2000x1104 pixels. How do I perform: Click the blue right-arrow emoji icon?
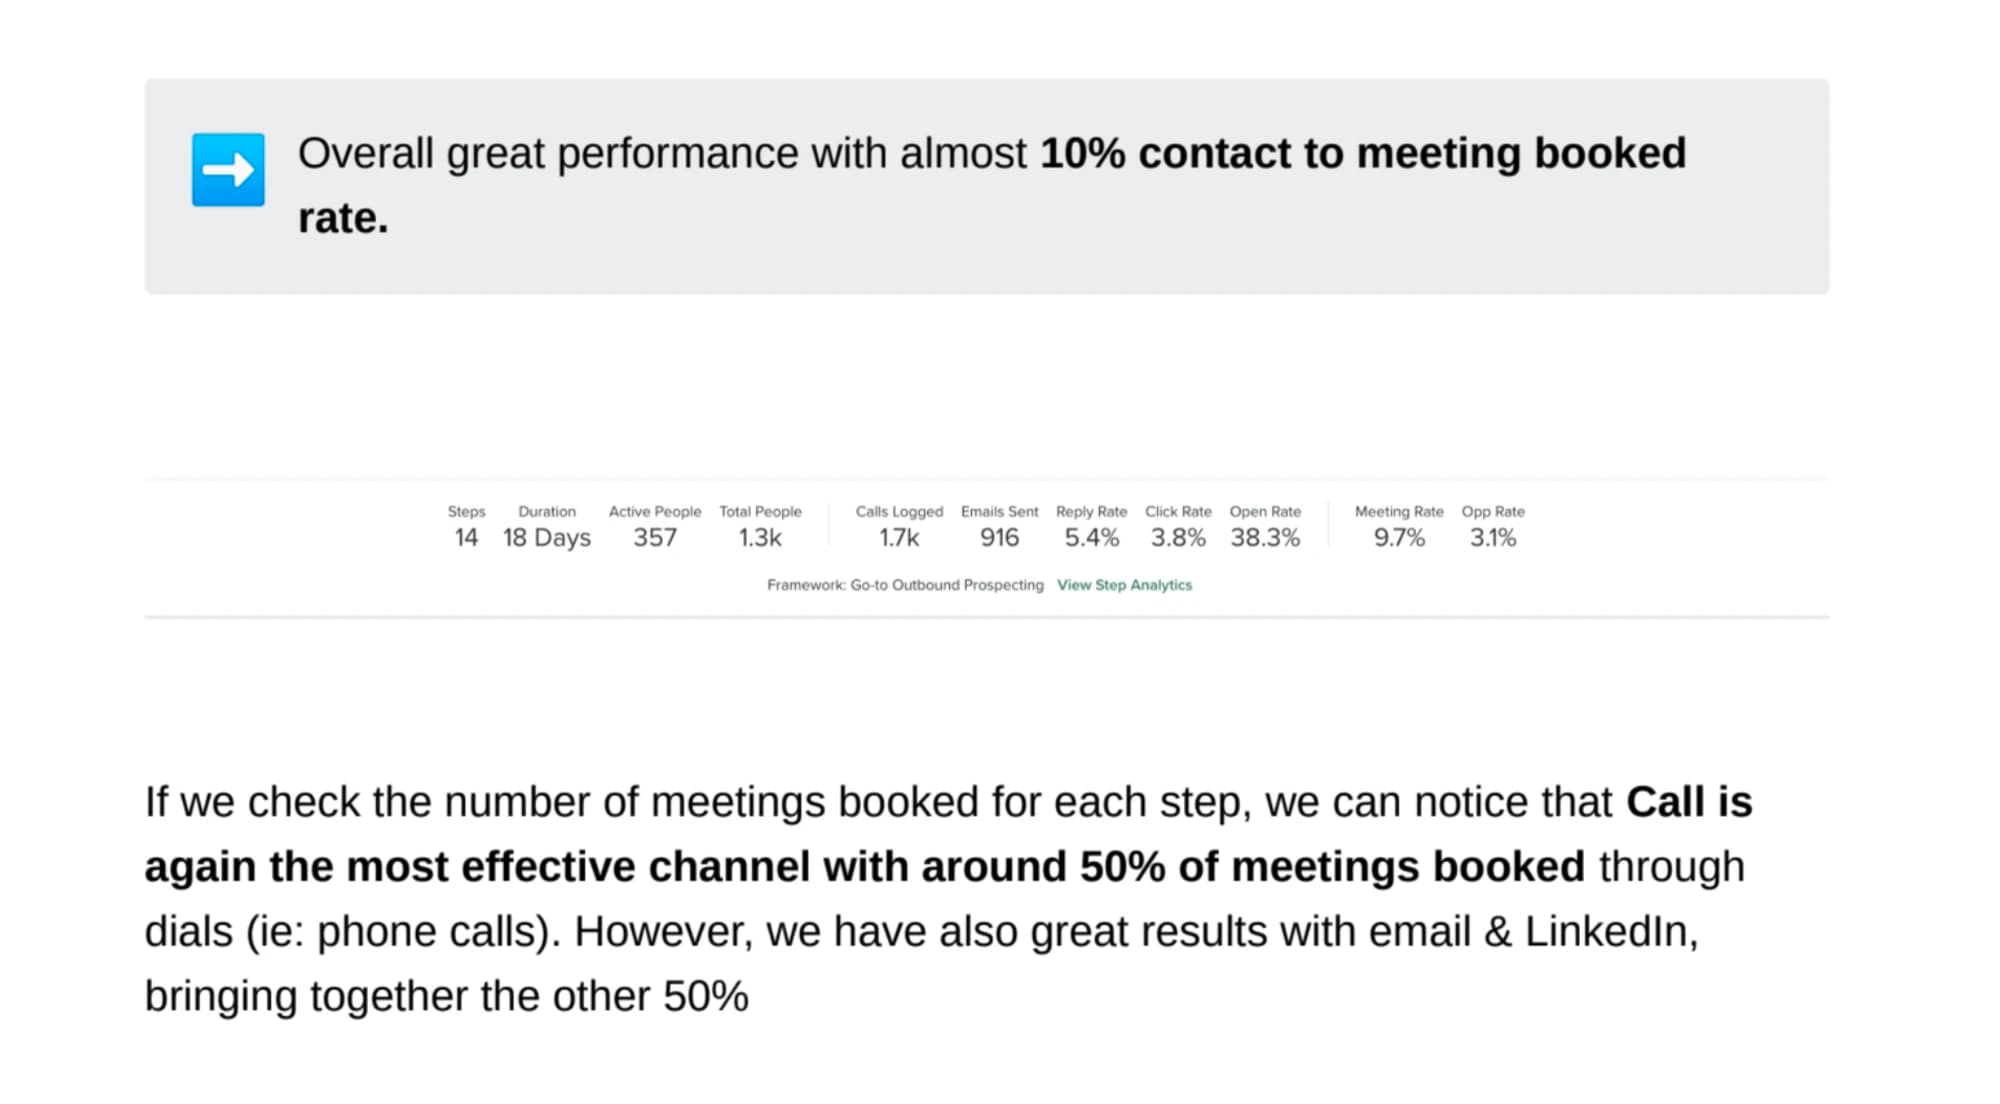coord(228,170)
